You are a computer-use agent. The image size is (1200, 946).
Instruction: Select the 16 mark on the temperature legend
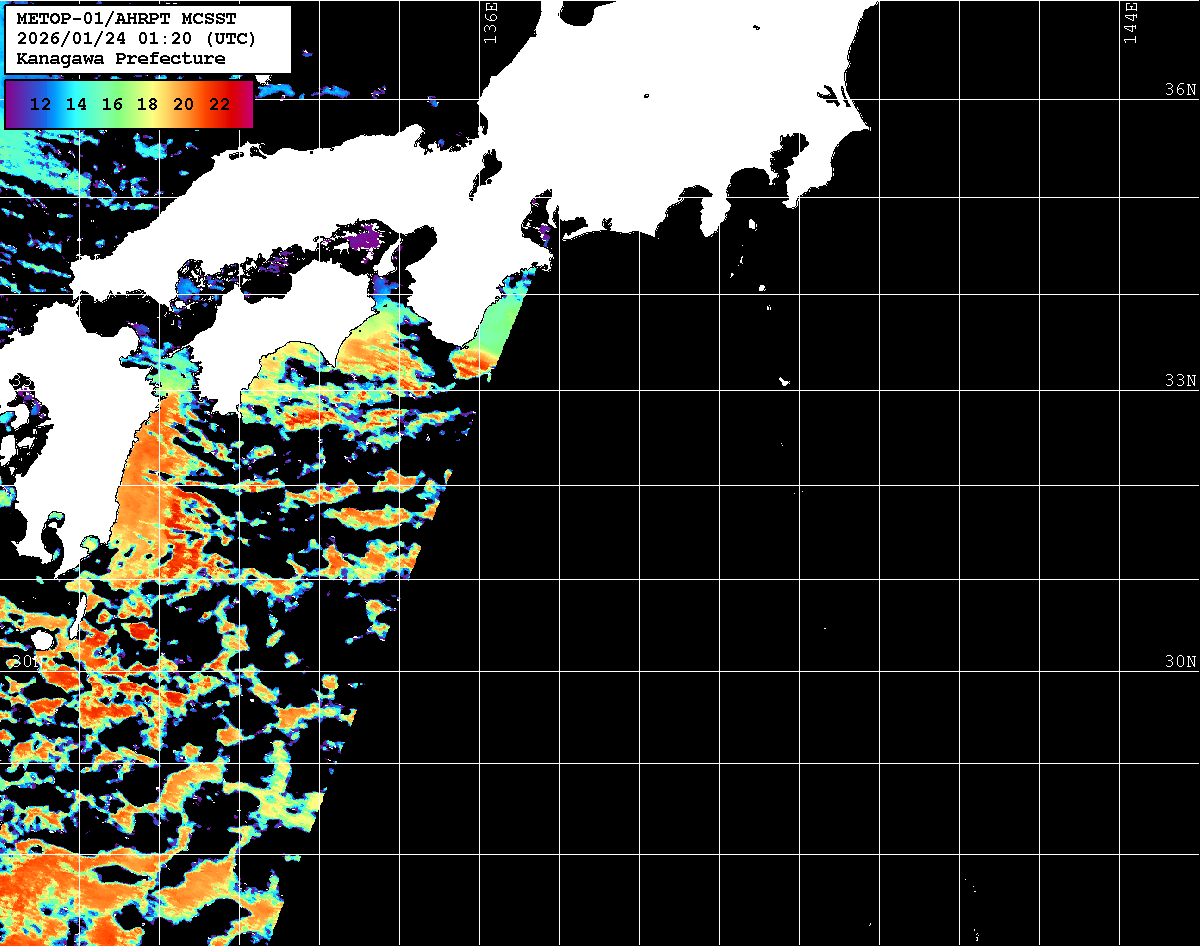[x=112, y=104]
